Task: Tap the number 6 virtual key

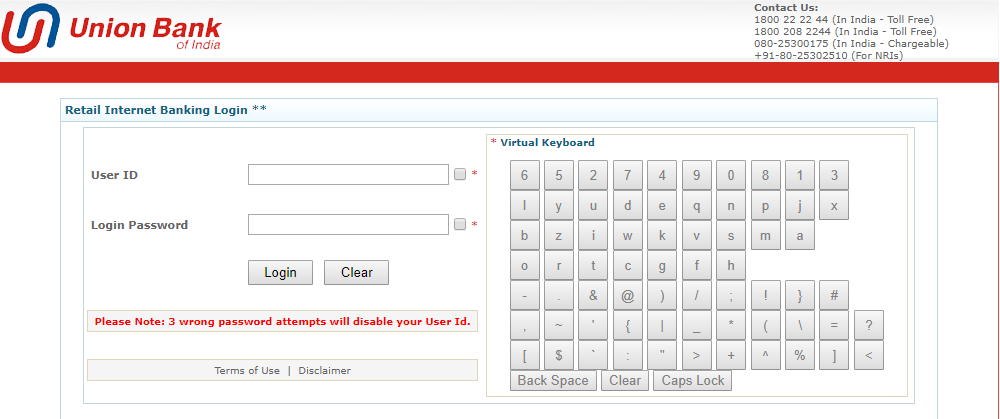Action: point(525,175)
